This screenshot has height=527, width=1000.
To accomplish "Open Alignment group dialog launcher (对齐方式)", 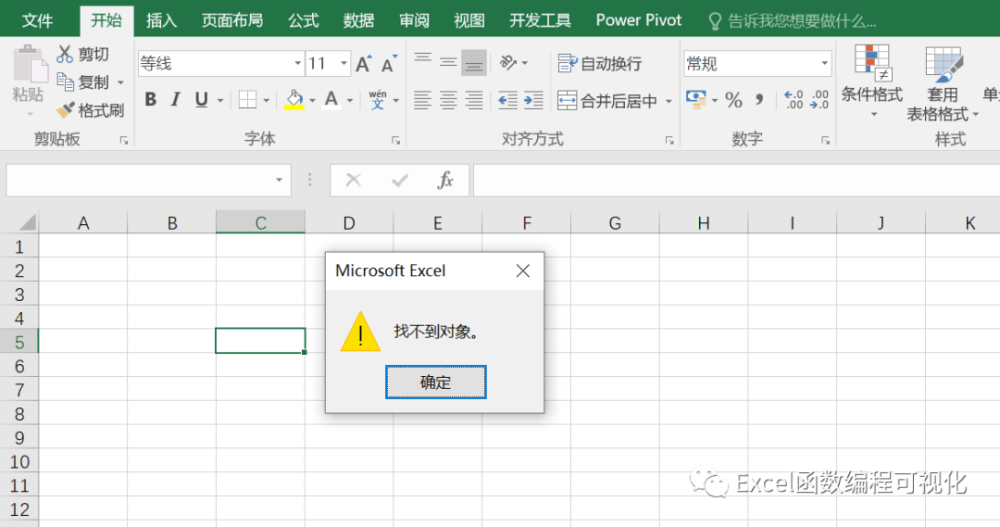I will tap(669, 140).
